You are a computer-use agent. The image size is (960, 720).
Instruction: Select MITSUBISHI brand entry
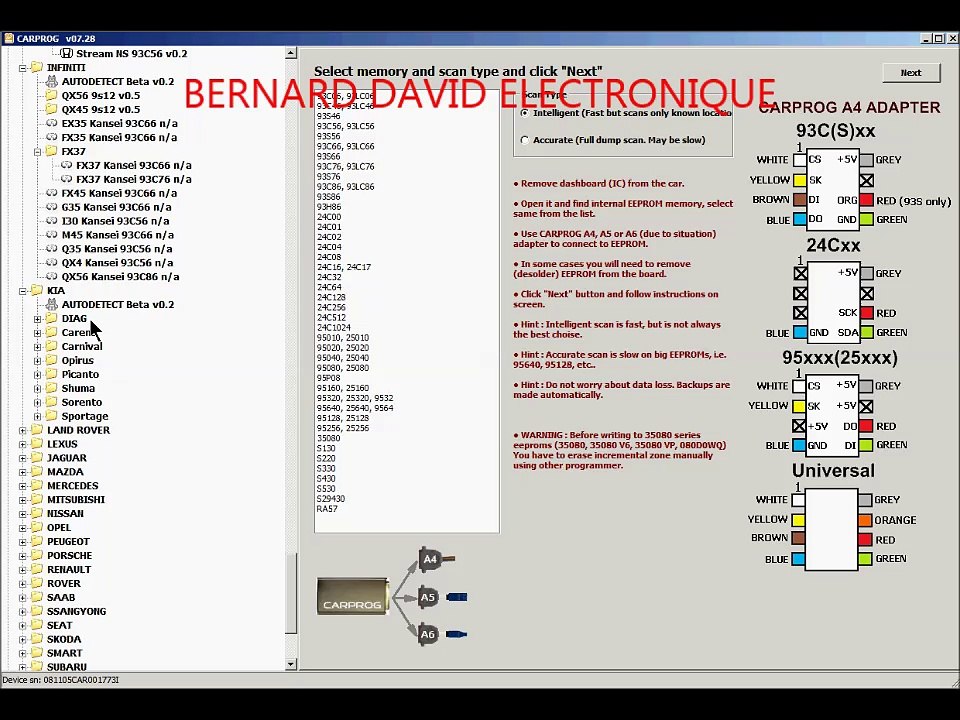pos(76,500)
